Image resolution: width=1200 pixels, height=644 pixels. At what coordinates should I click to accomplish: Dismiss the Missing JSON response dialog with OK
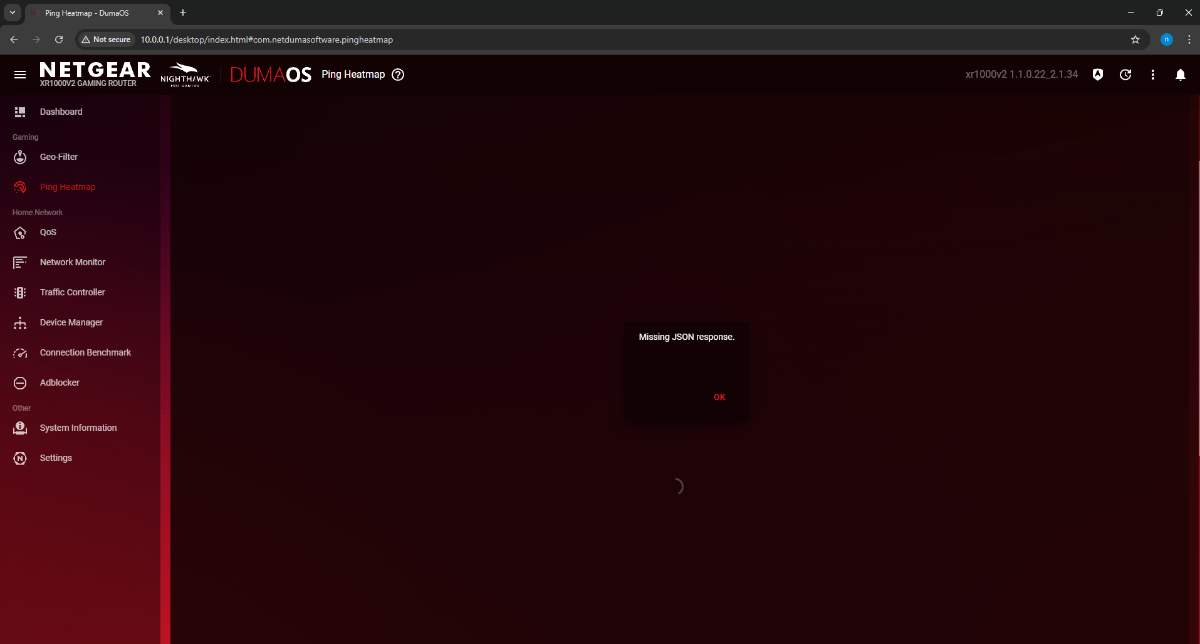click(x=720, y=397)
